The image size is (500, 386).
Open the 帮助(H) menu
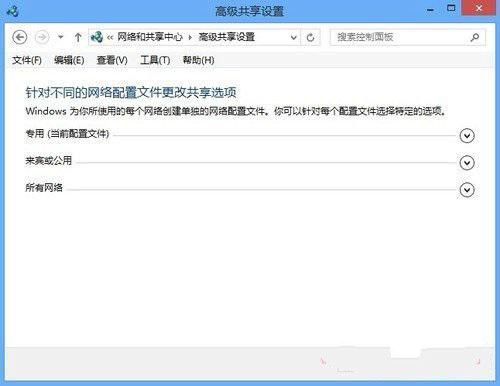pos(198,60)
